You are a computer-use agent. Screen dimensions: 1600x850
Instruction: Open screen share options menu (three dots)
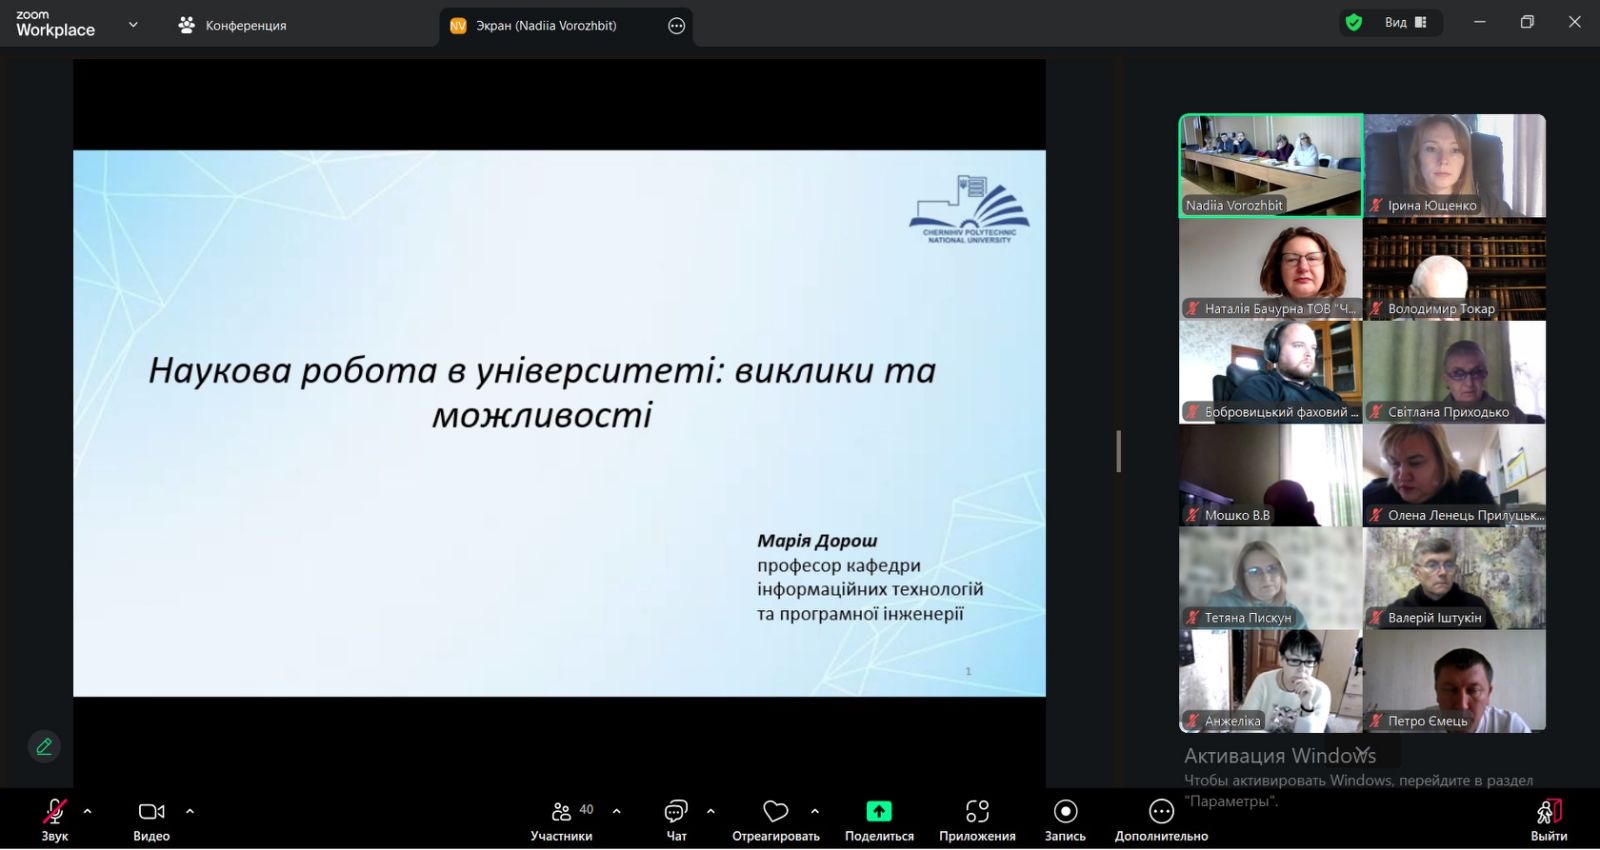pos(677,26)
